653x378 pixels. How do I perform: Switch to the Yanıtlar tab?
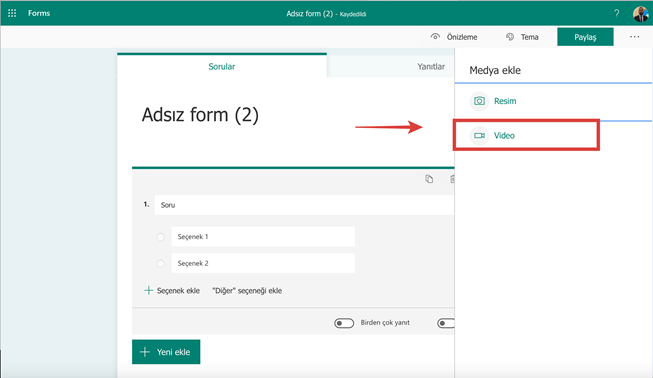pos(431,67)
